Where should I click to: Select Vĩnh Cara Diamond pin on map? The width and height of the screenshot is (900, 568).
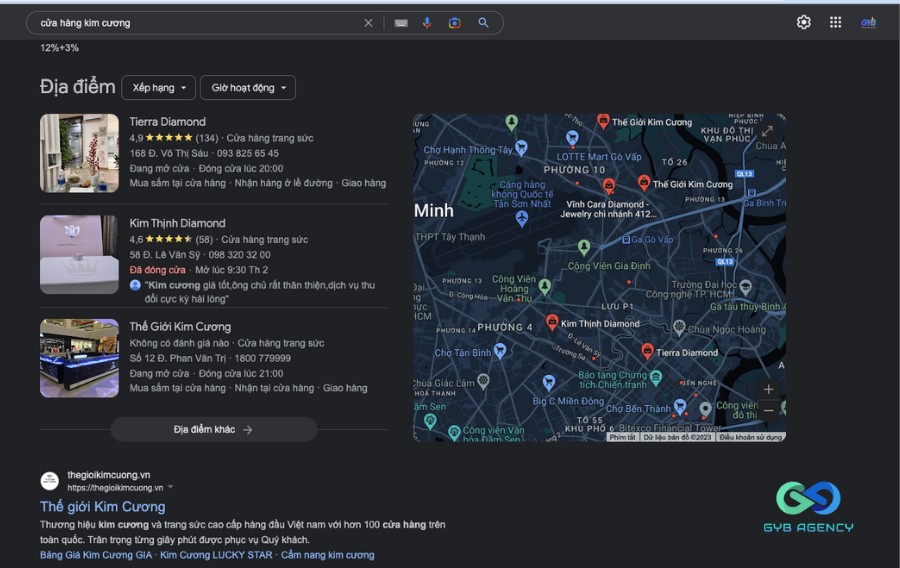pos(608,185)
